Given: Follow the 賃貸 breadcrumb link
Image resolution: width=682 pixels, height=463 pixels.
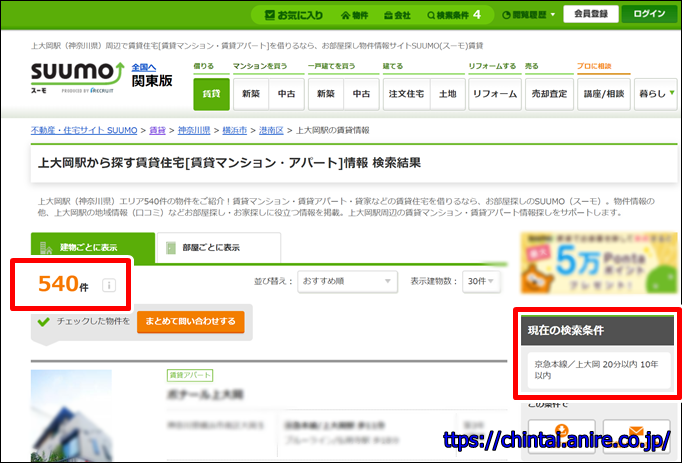Looking at the screenshot, I should [x=157, y=130].
